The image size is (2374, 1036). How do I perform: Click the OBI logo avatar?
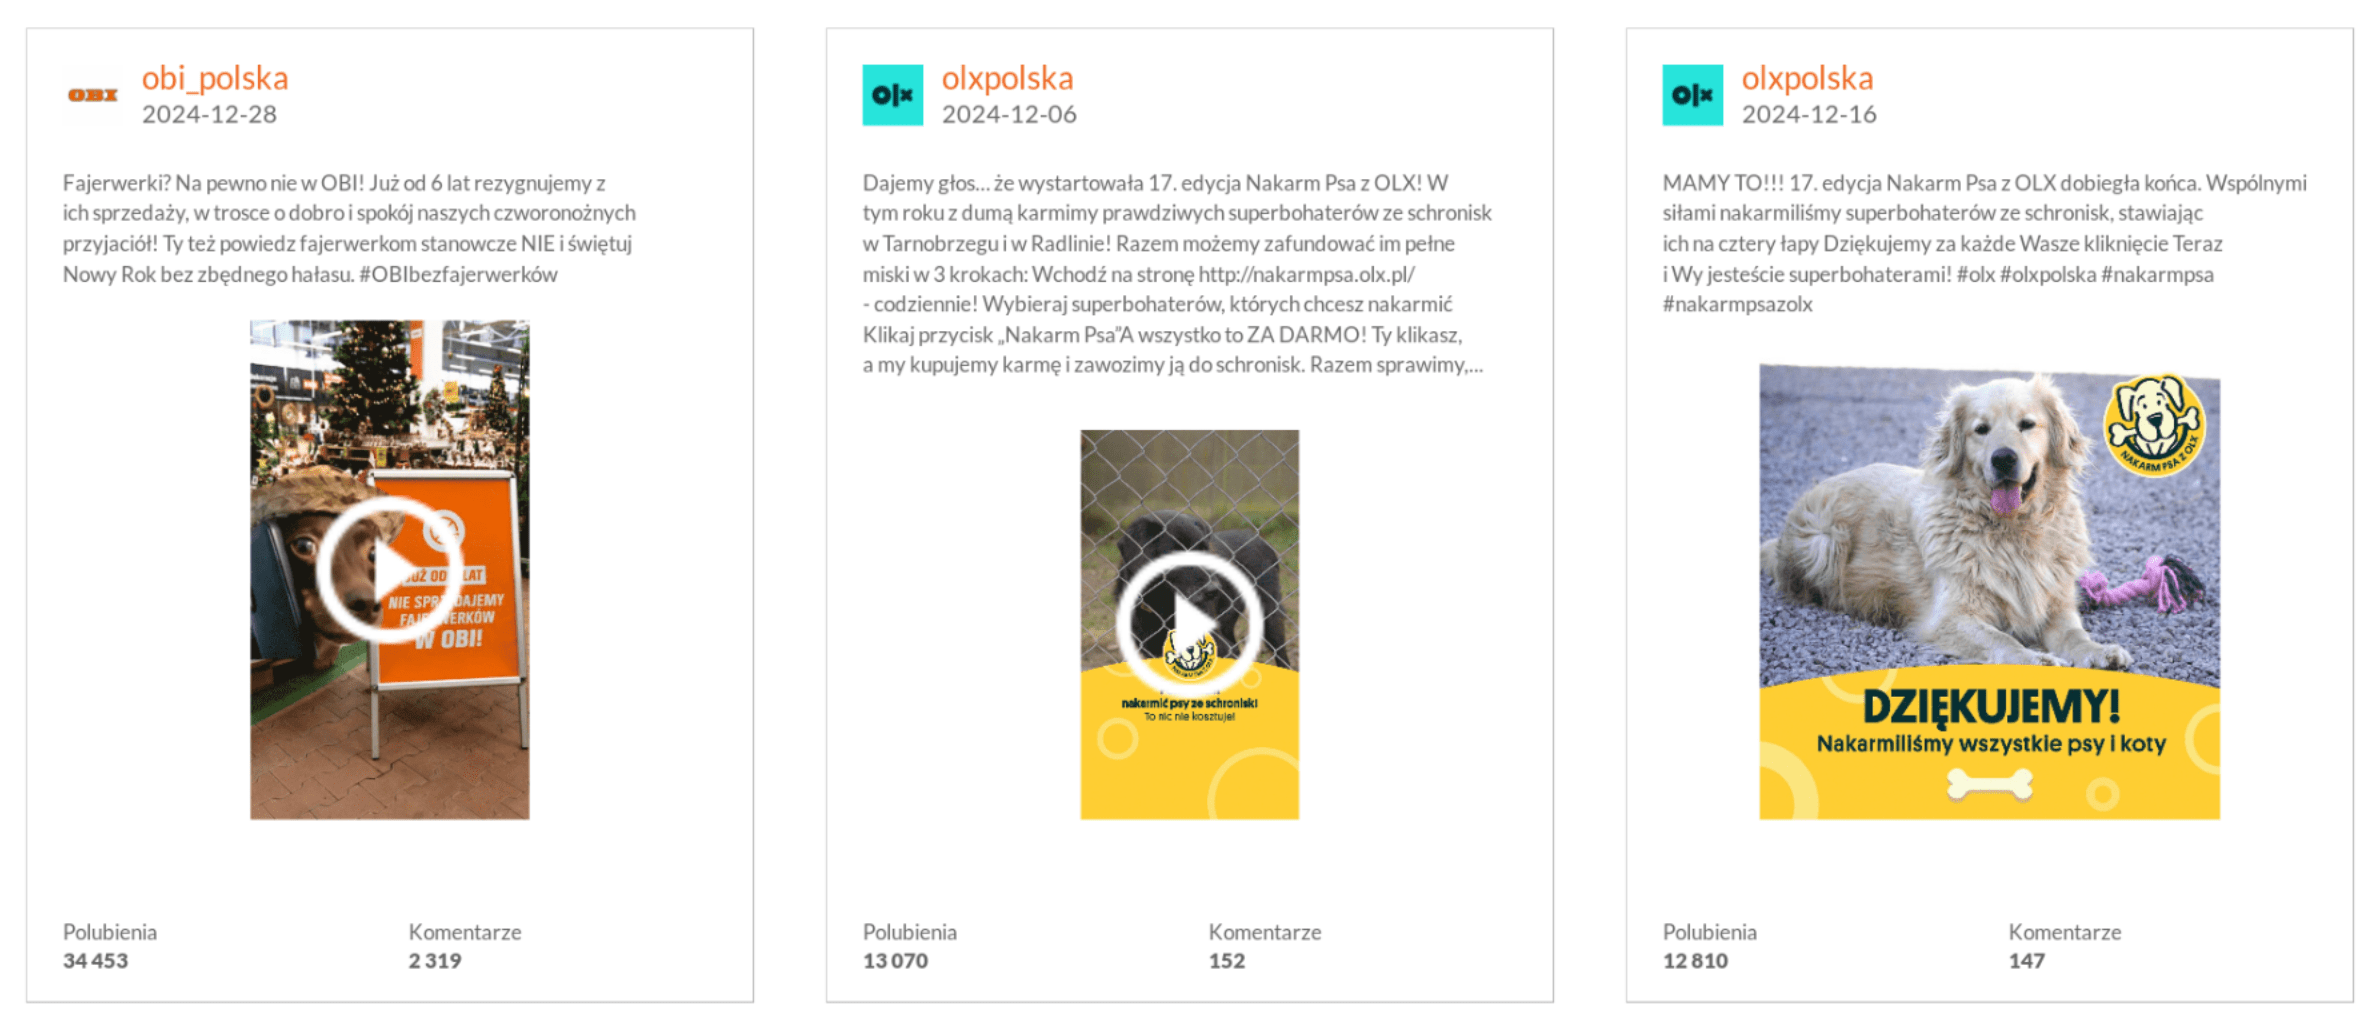(x=93, y=95)
